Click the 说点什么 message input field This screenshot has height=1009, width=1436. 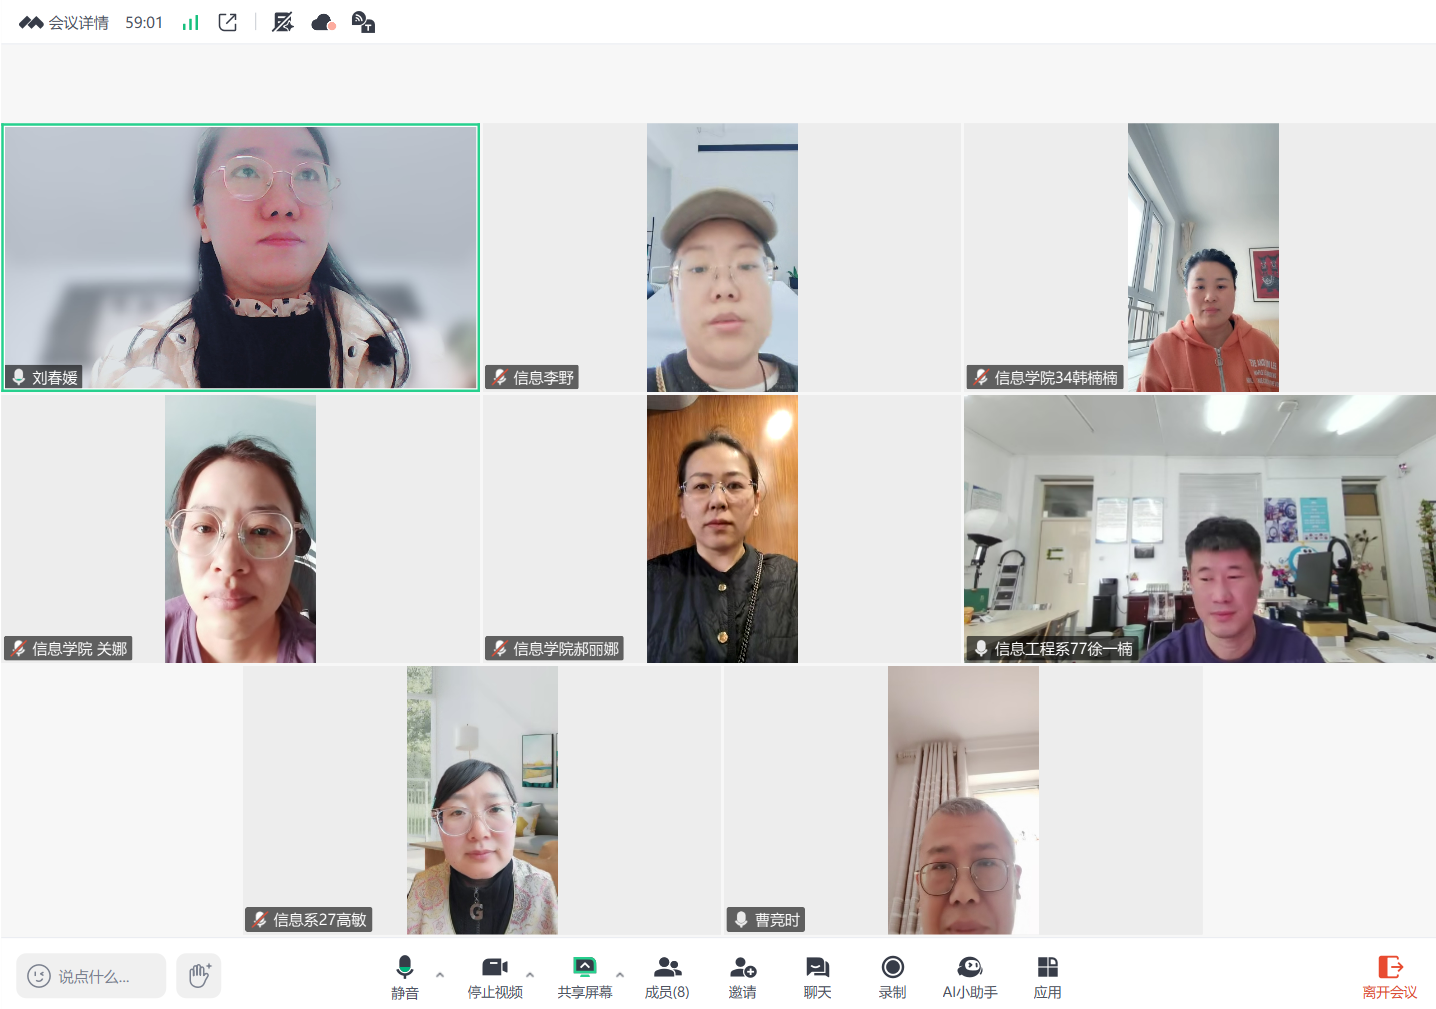[92, 976]
